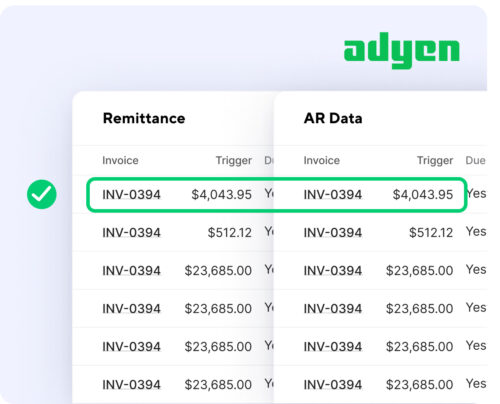Viewport: 500px width, 404px height.
Task: Click the green checkmark match icon
Action: pos(42,194)
